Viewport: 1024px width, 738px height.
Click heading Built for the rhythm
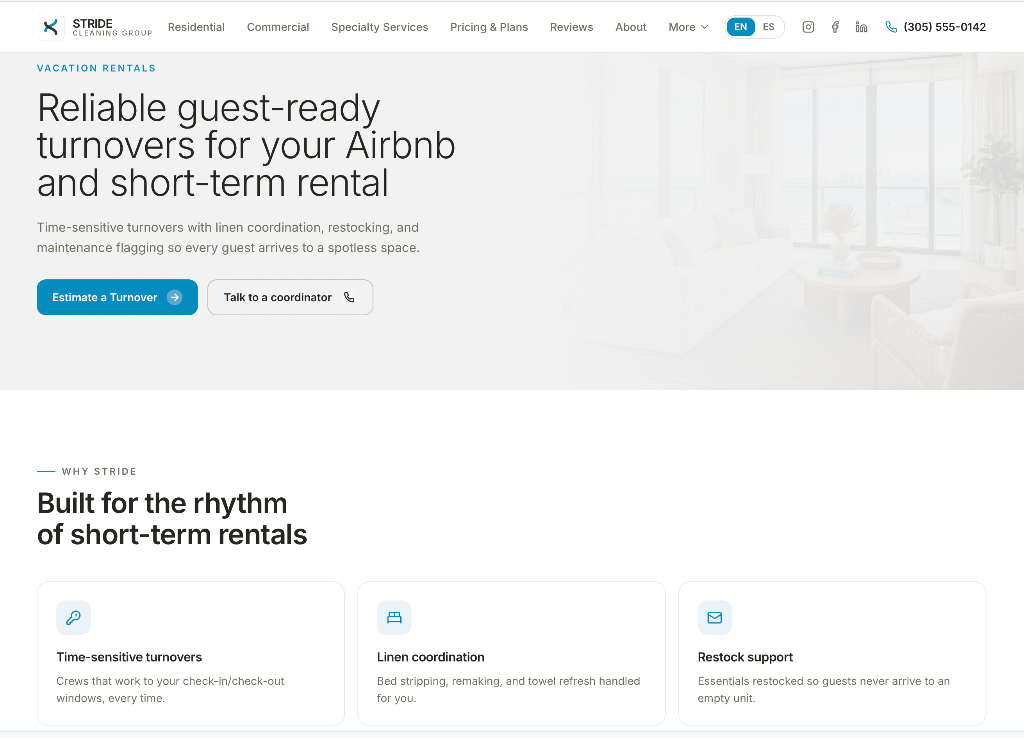(172, 519)
